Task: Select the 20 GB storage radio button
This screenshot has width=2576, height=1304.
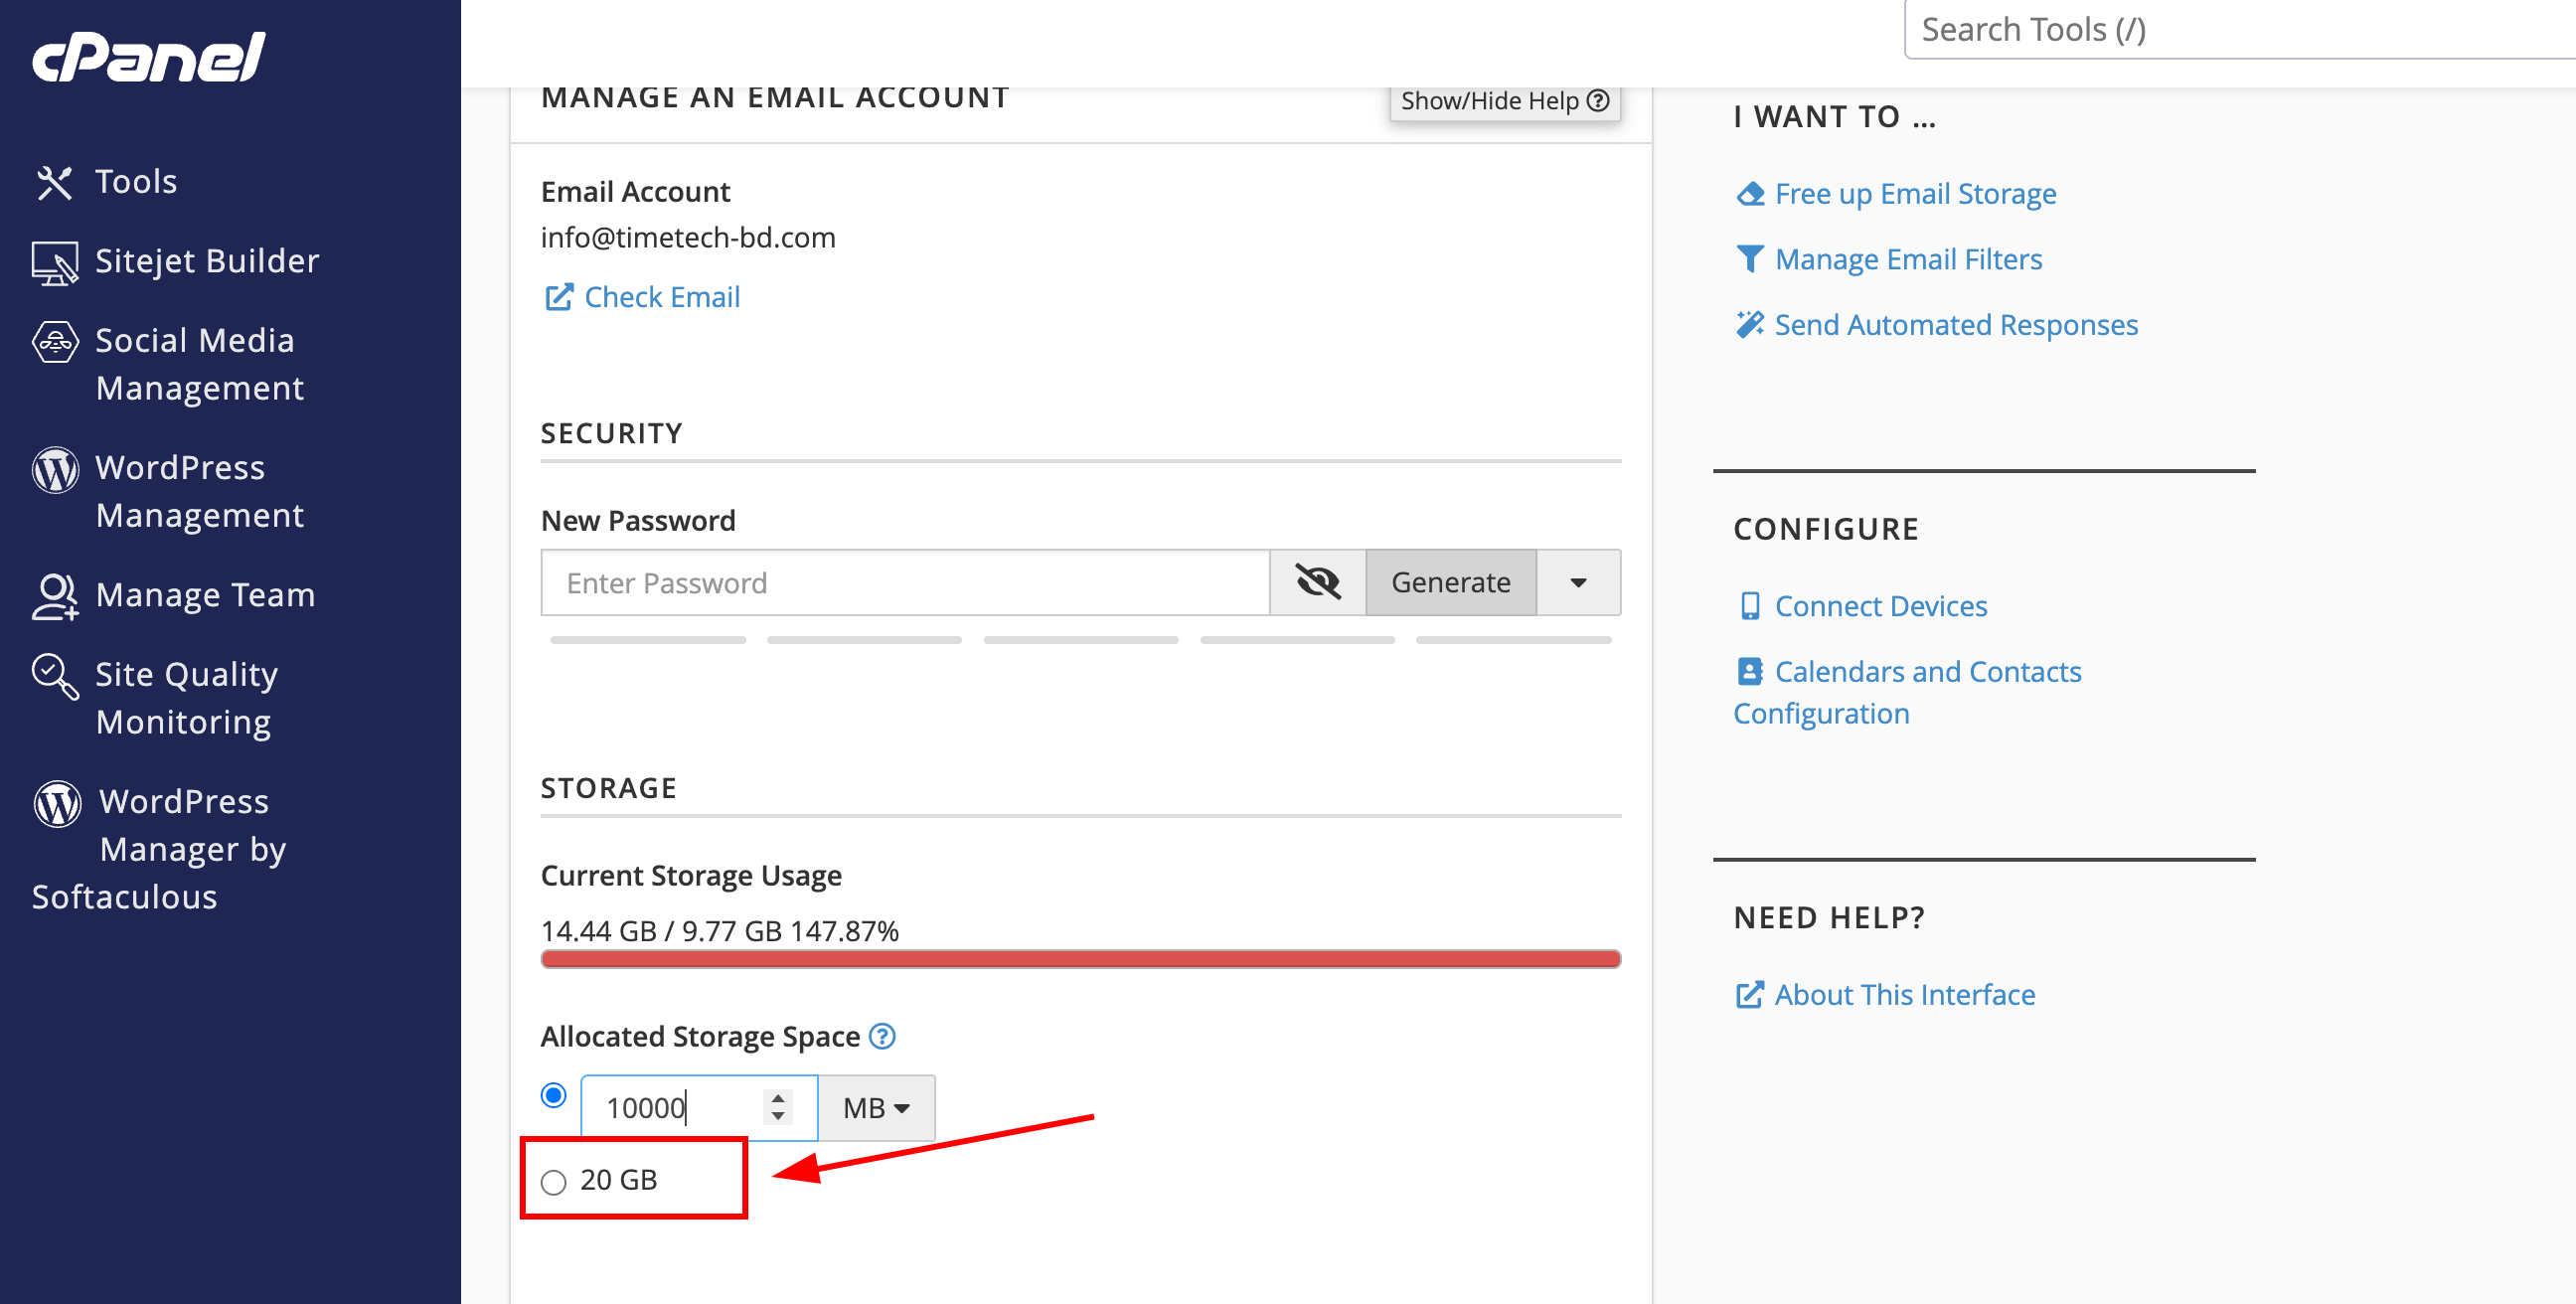Action: click(x=553, y=1182)
